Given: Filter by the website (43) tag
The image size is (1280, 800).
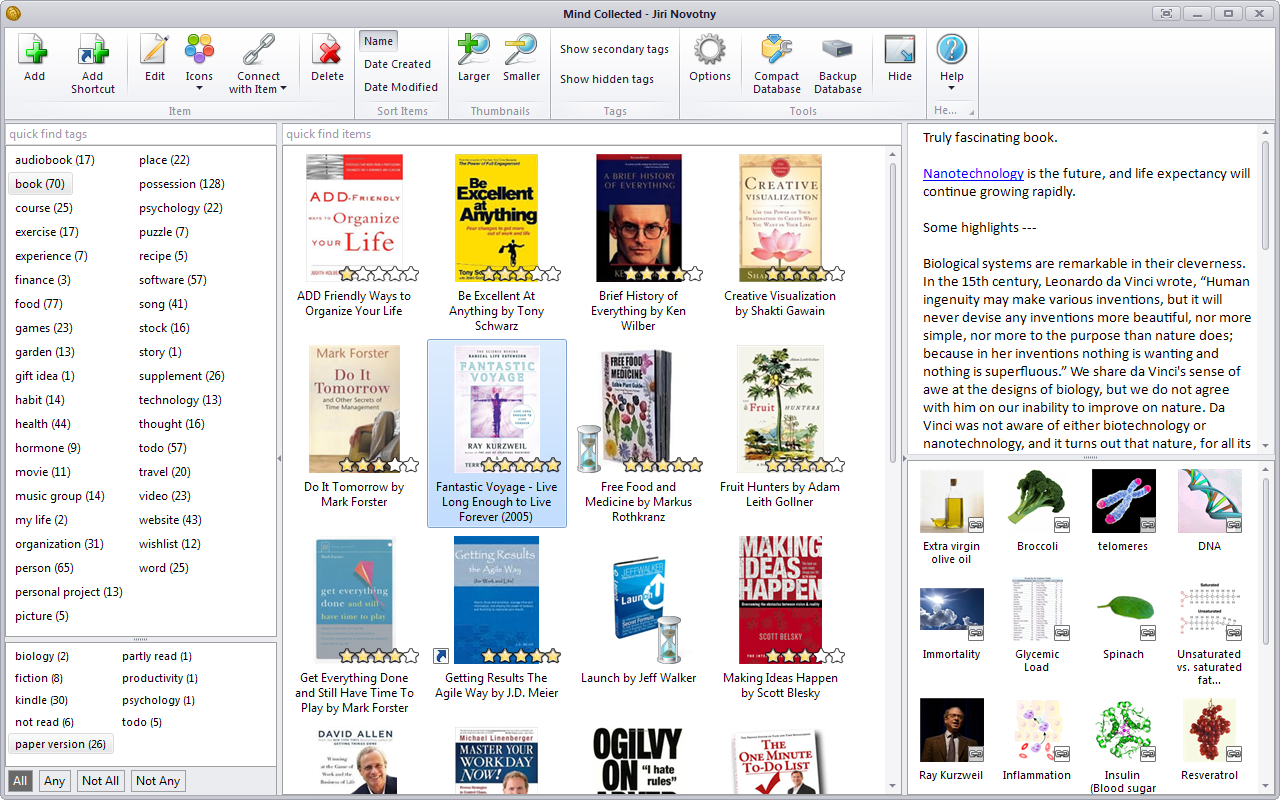Looking at the screenshot, I should tap(171, 520).
